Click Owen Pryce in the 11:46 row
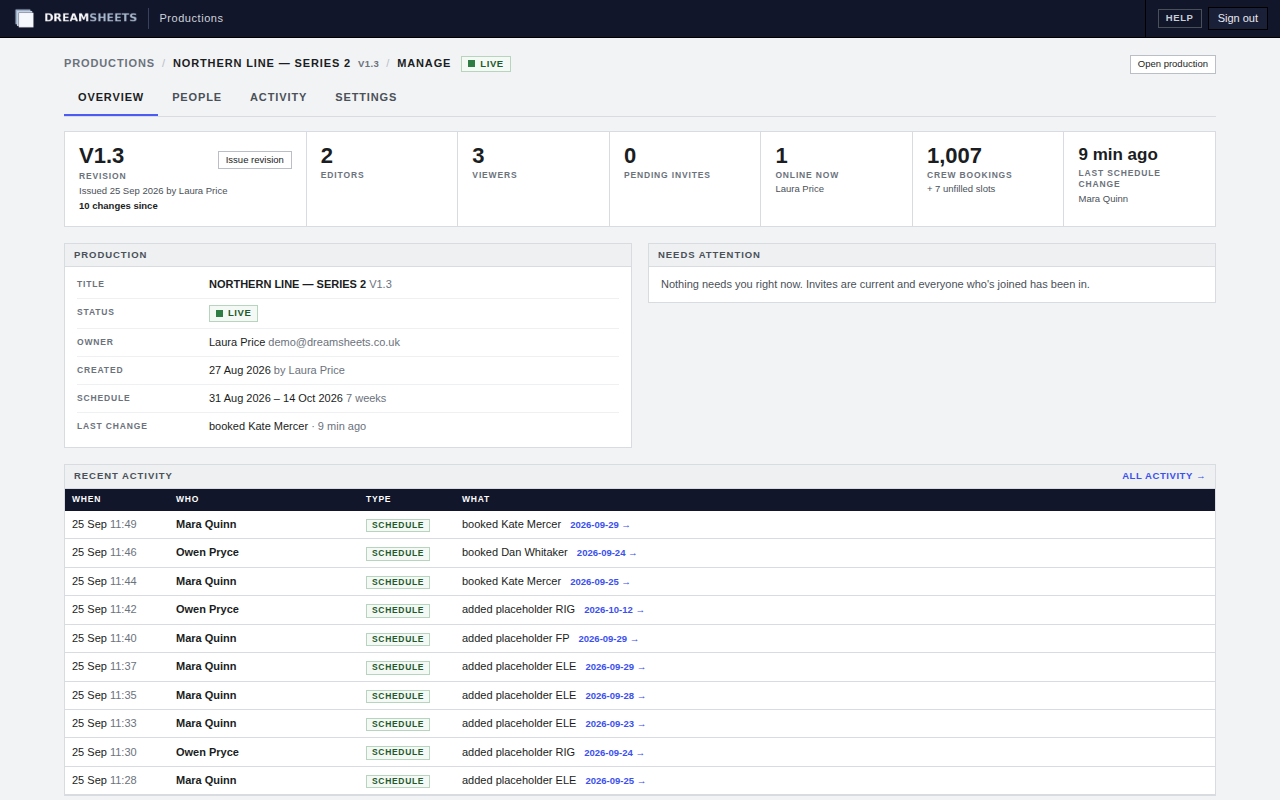The image size is (1280, 800). pyautogui.click(x=207, y=552)
